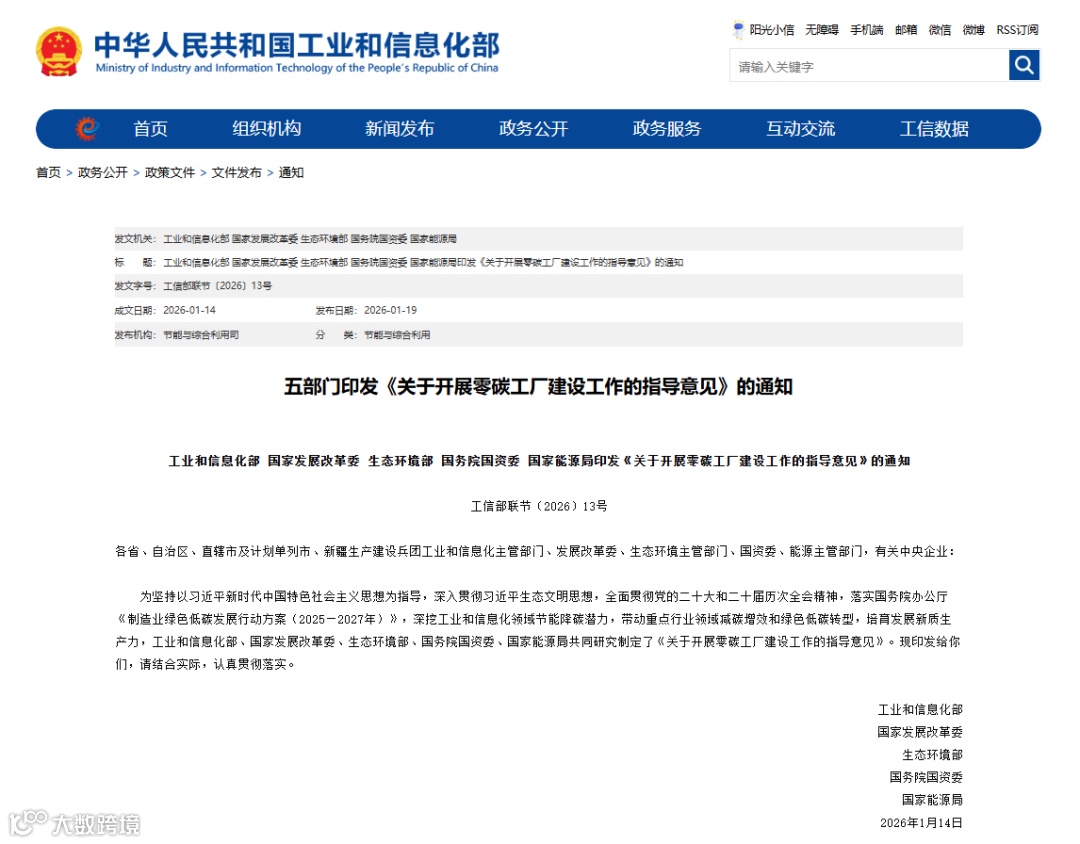Click the swirl icon in navigation bar
The image size is (1080, 844).
coord(87,128)
